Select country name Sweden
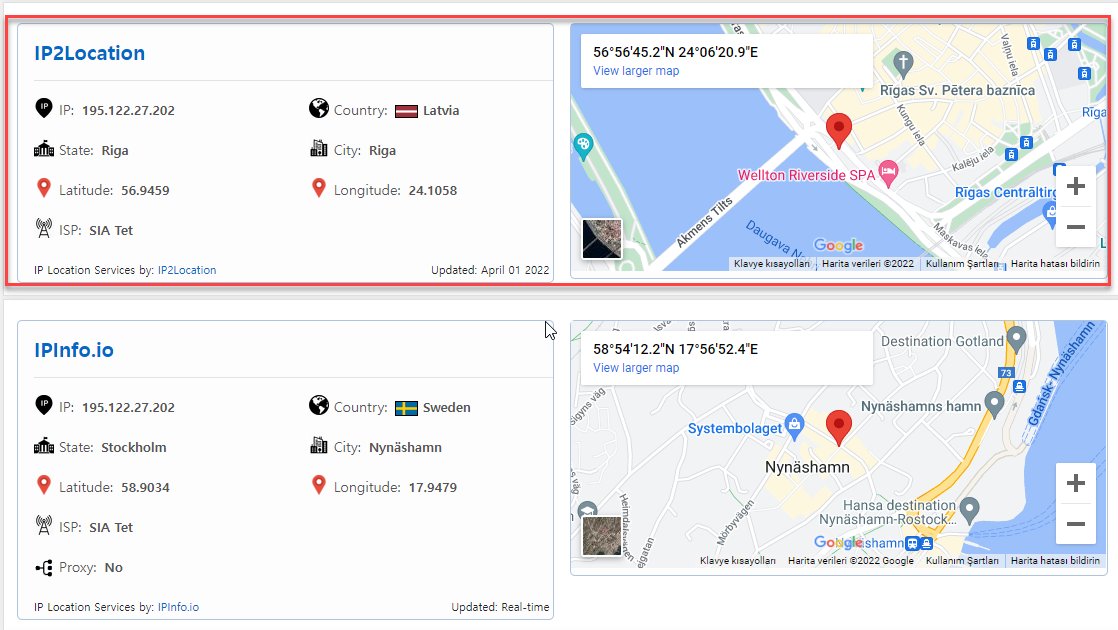This screenshot has height=630, width=1118. tap(446, 408)
